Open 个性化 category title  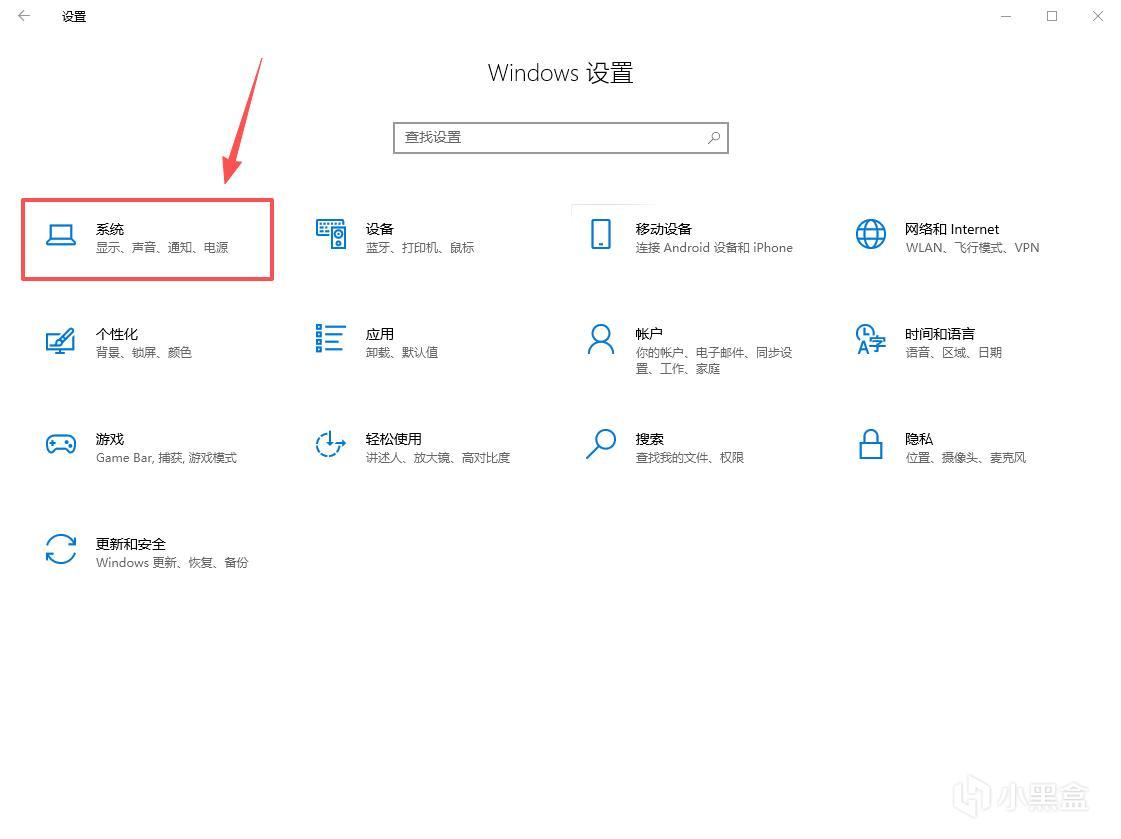point(117,334)
